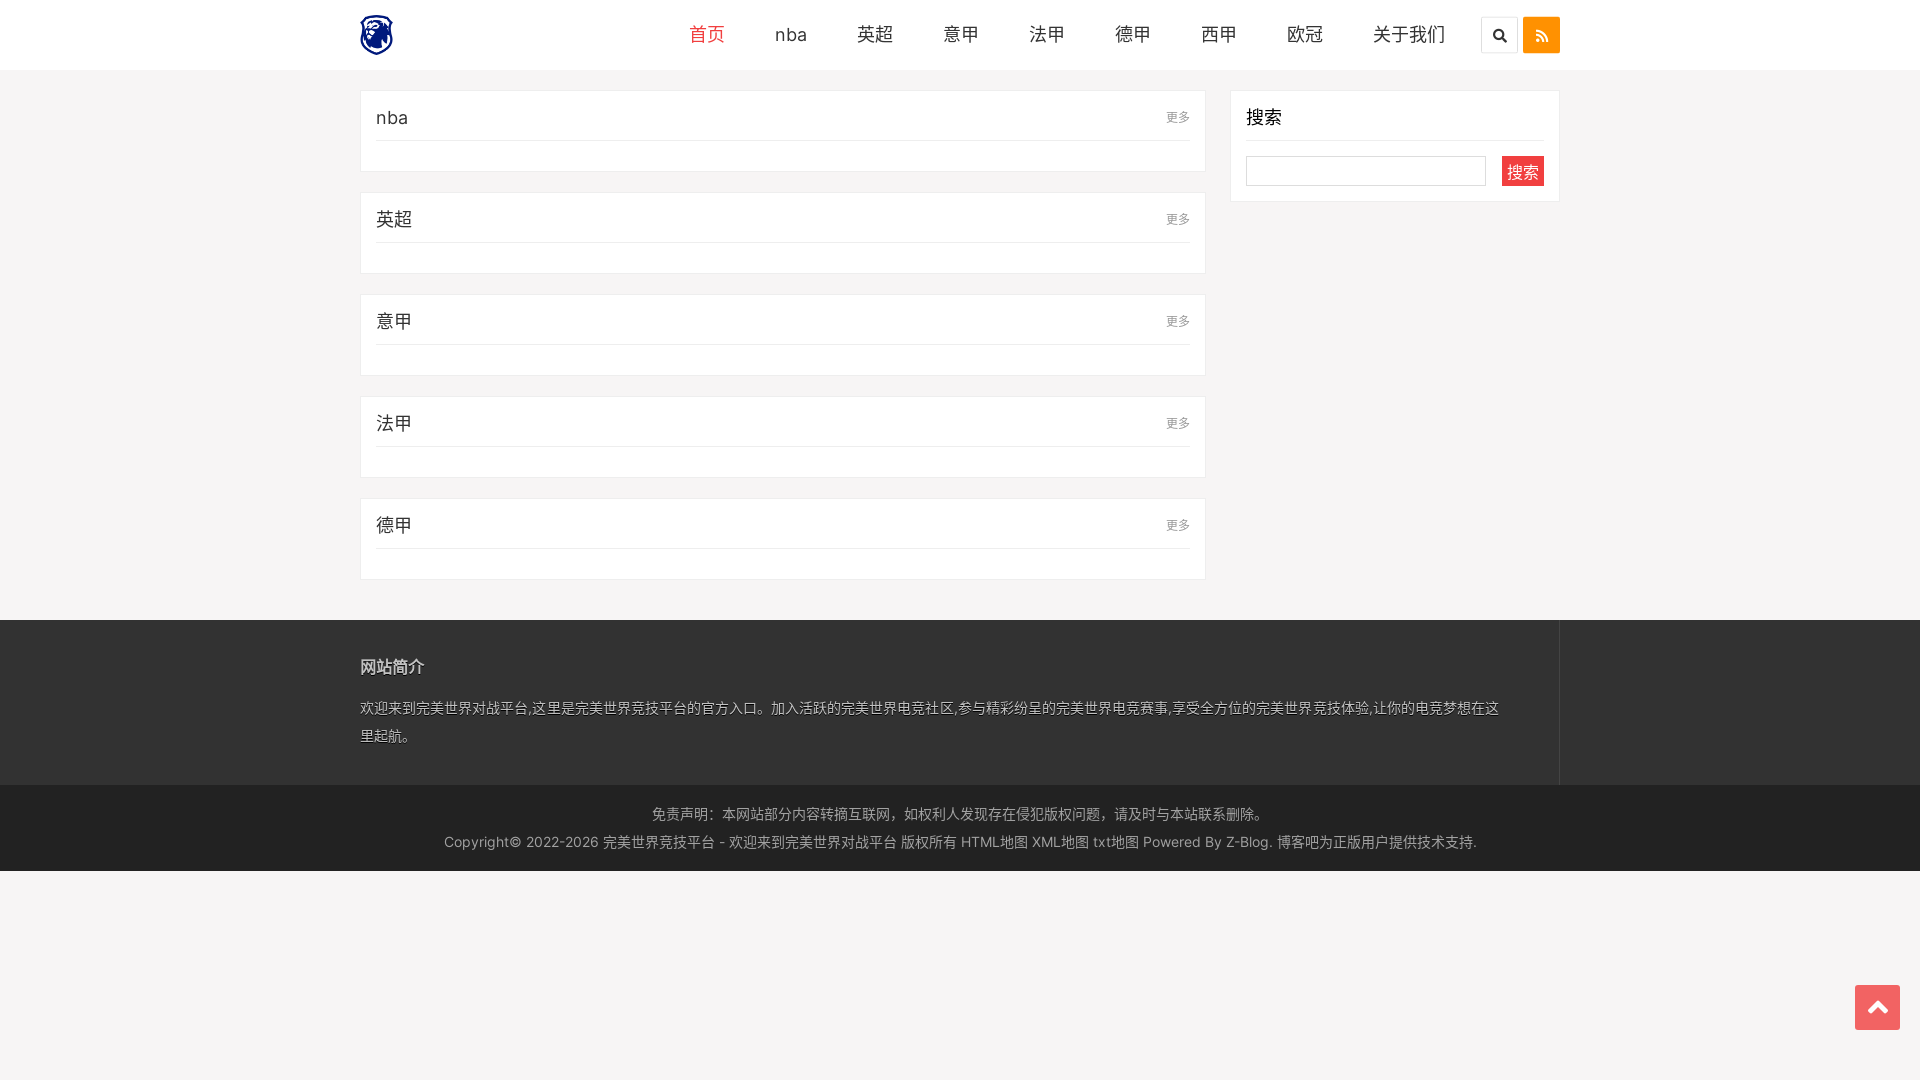Click 更多 in the 德甲 section
Image resolution: width=1920 pixels, height=1080 pixels.
pos(1178,525)
